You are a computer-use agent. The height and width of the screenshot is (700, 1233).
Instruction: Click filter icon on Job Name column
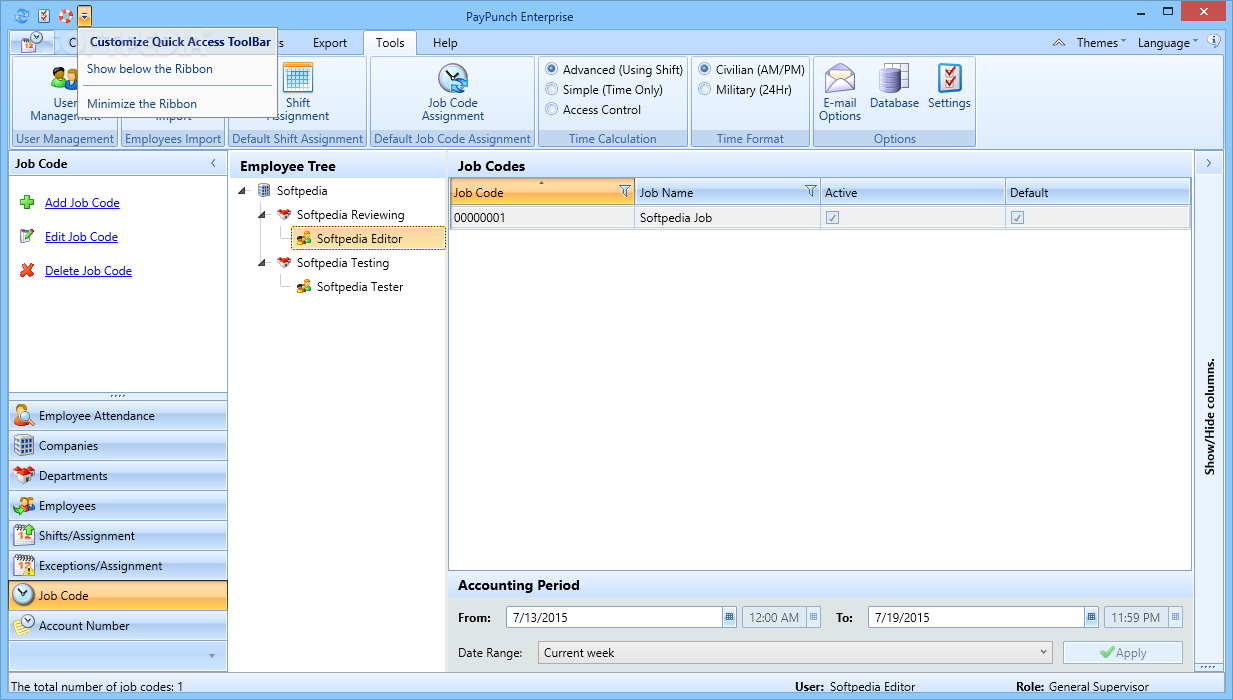[x=811, y=191]
